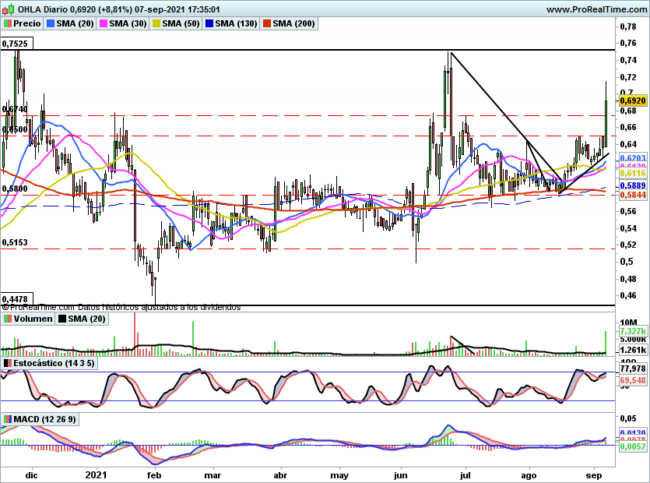
Task: Click the yellow SMA (50) color swatch
Action: click(x=156, y=24)
